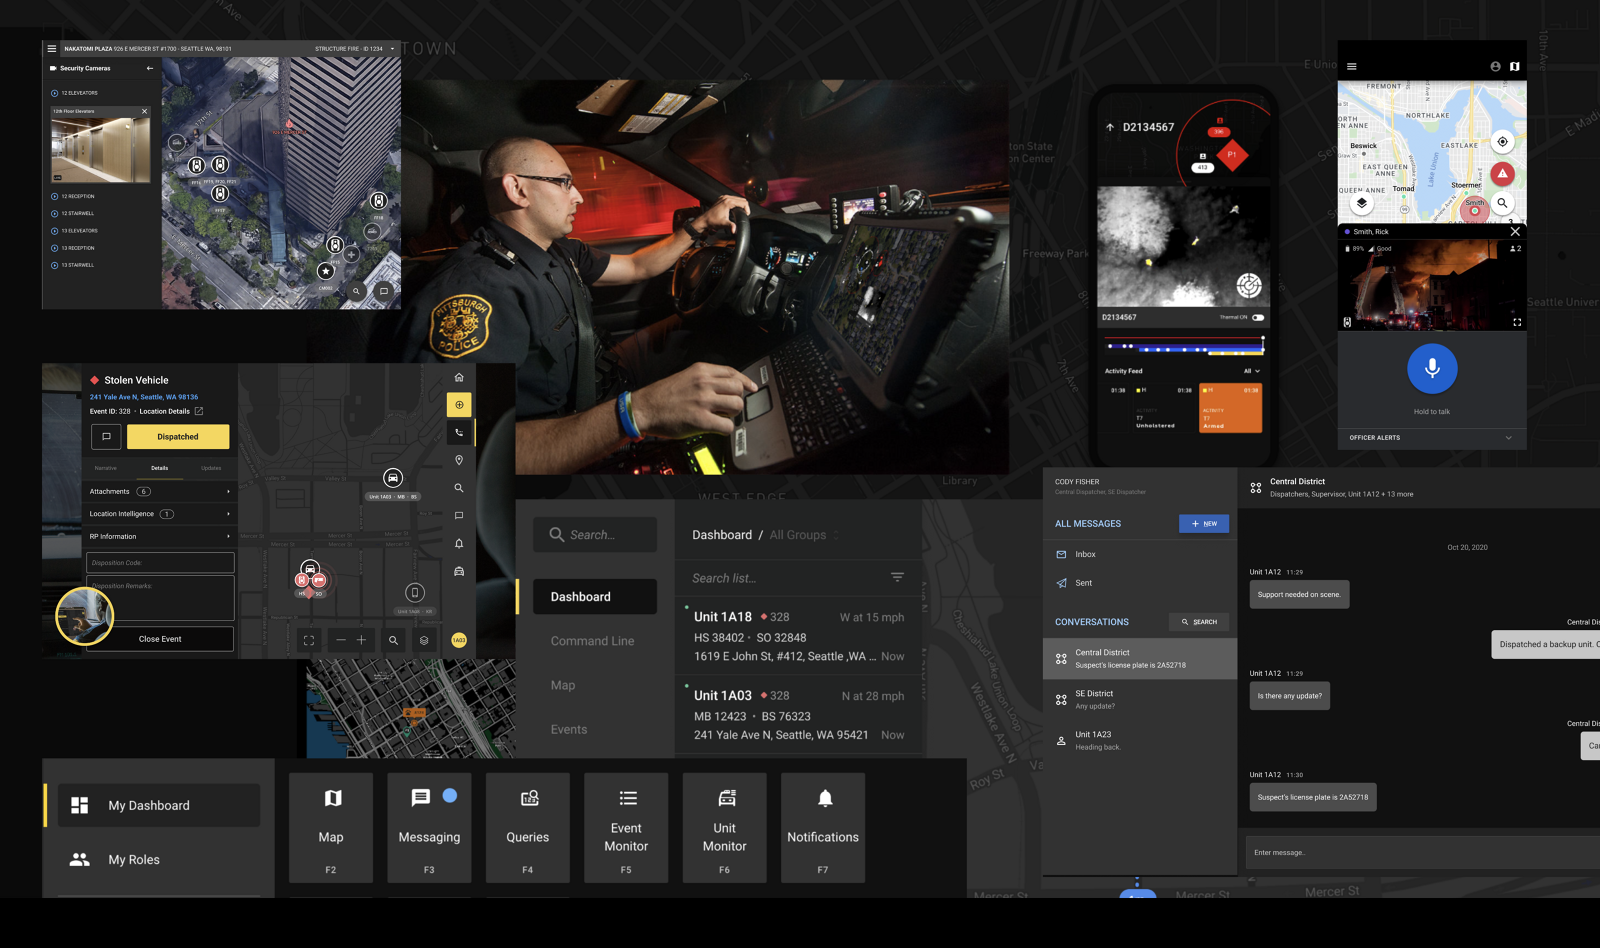
Task: Open My Dashboard in bottom menu
Action: pos(158,805)
